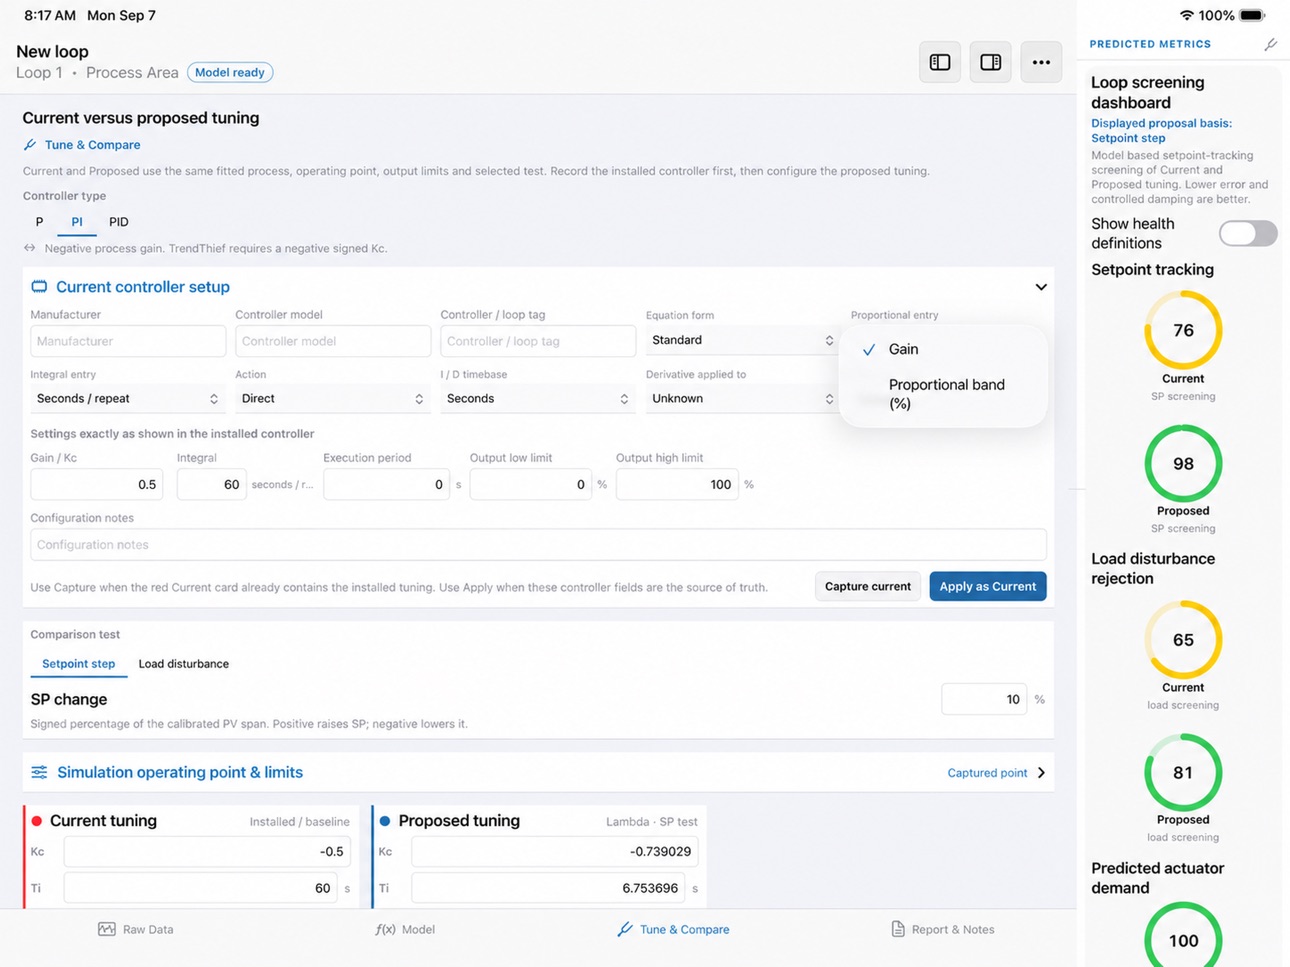This screenshot has height=967, width=1290.
Task: Choose the P controller type
Action: 39,222
